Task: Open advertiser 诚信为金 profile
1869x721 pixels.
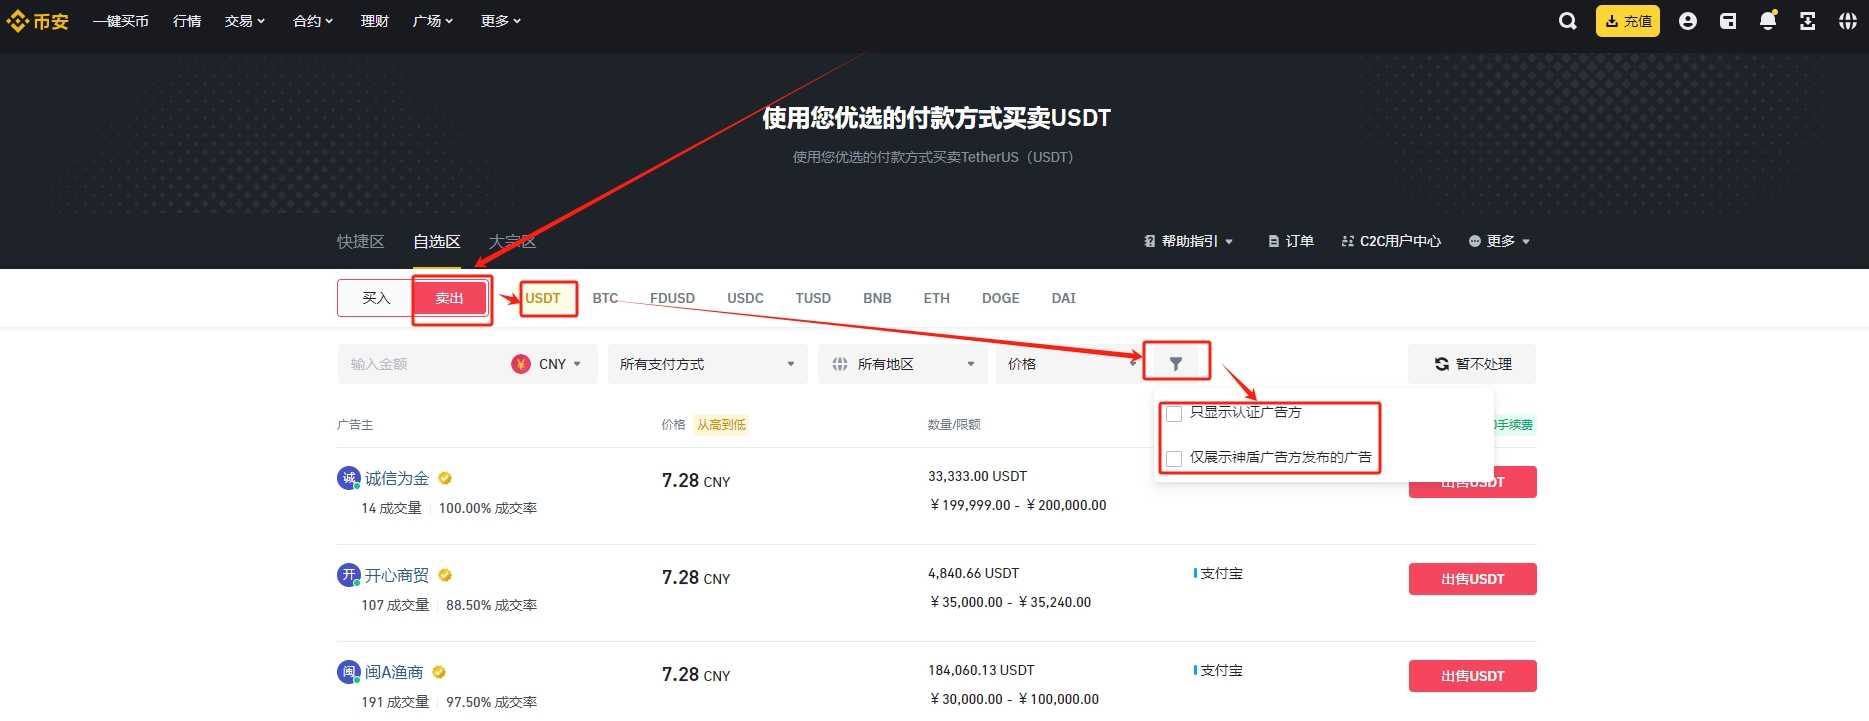Action: click(x=397, y=478)
